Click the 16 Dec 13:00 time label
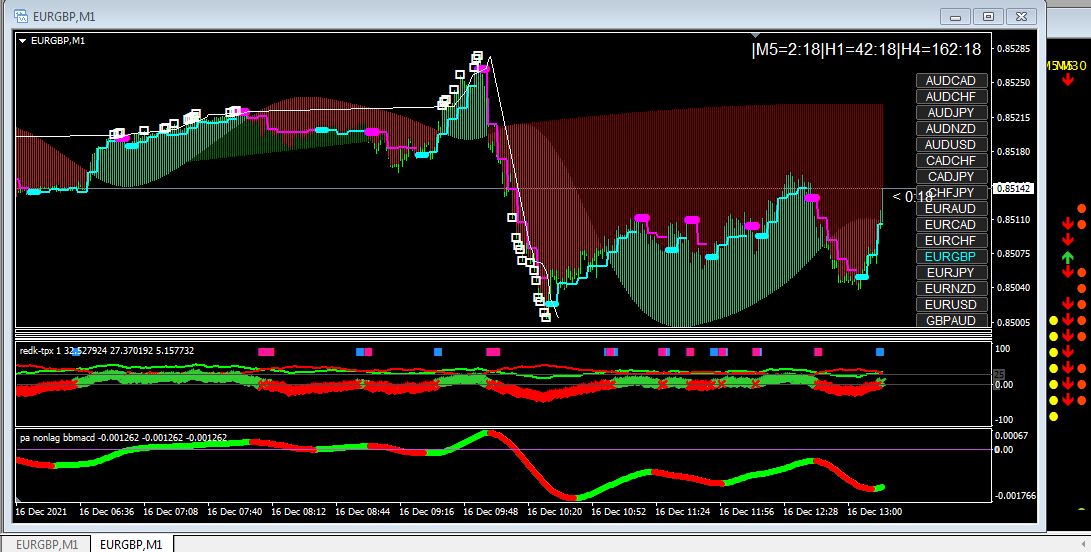The width and height of the screenshot is (1091, 552). [875, 512]
